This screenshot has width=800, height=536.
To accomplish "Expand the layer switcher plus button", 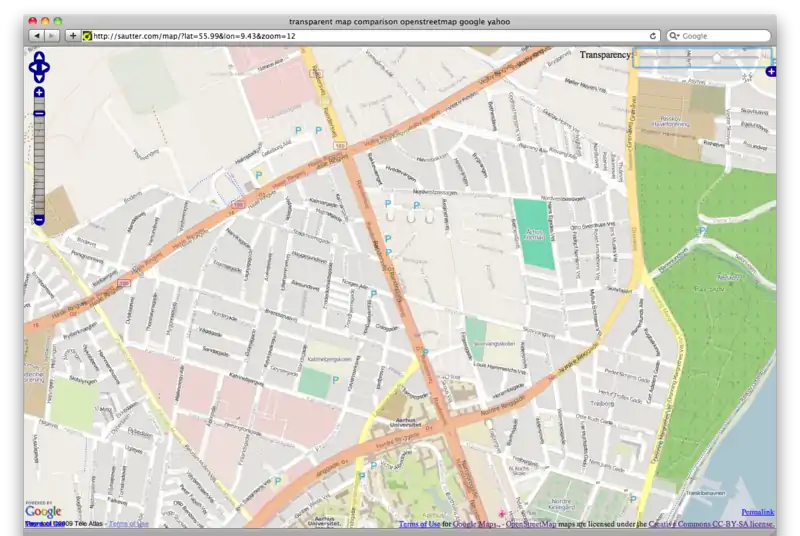I will point(770,72).
